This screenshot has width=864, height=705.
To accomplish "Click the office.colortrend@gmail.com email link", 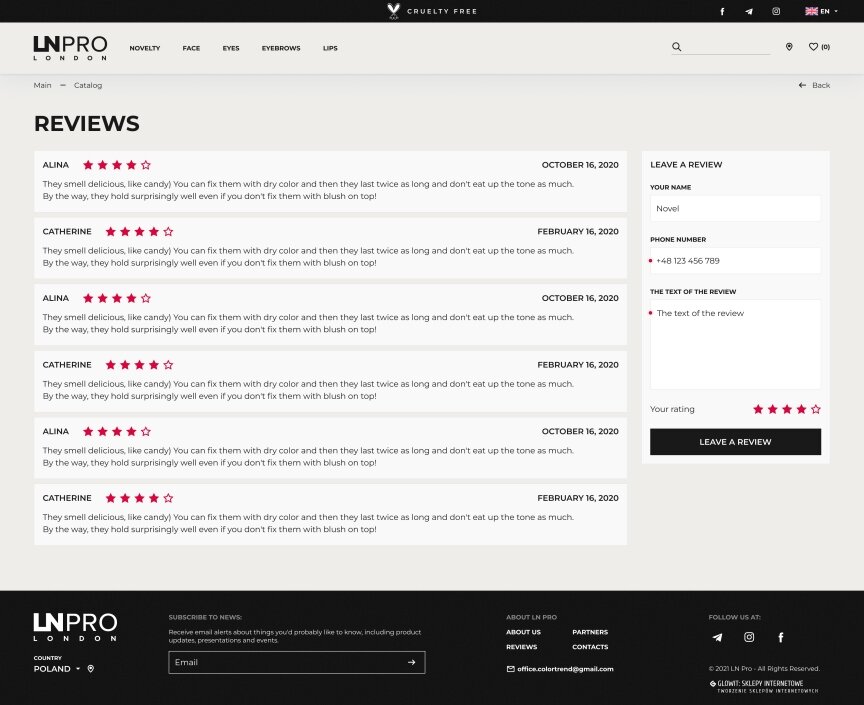I will coord(560,669).
